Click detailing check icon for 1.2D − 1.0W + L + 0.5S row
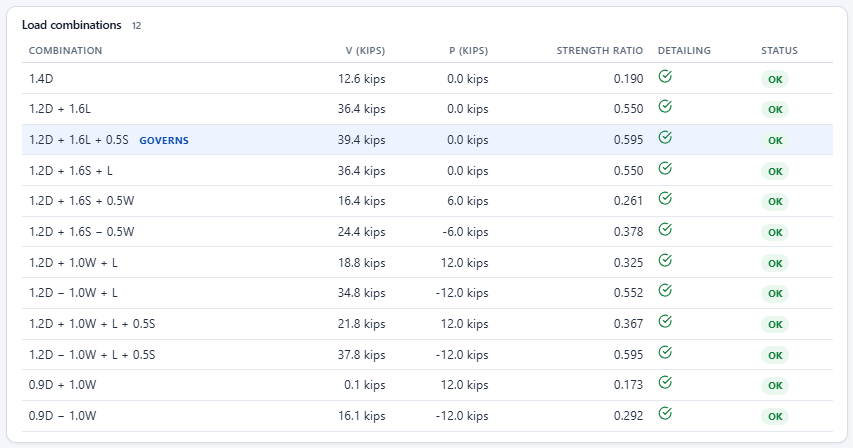Image resolution: width=853 pixels, height=448 pixels. (665, 352)
